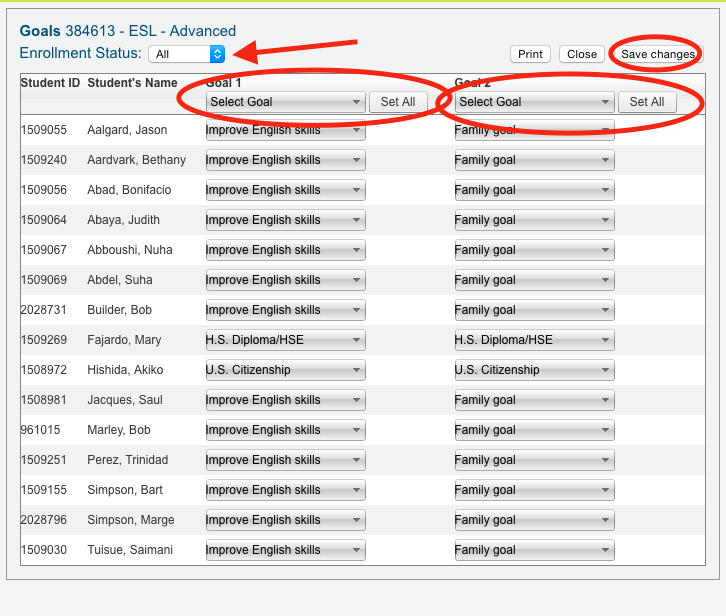
Task: Open Goal 1 dropdown for Jacques, Saul
Action: tap(285, 400)
